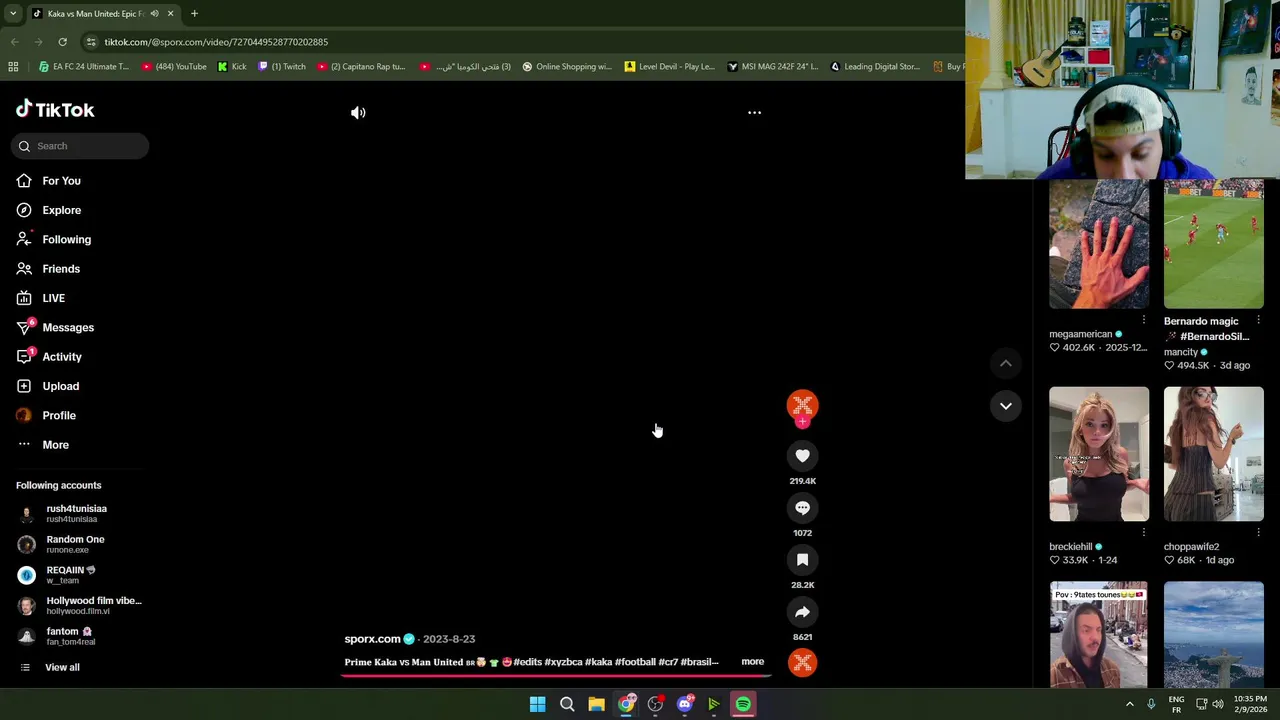Open 'Pov : 9tates tounes' video thumbnail
Image resolution: width=1280 pixels, height=720 pixels.
(x=1099, y=635)
